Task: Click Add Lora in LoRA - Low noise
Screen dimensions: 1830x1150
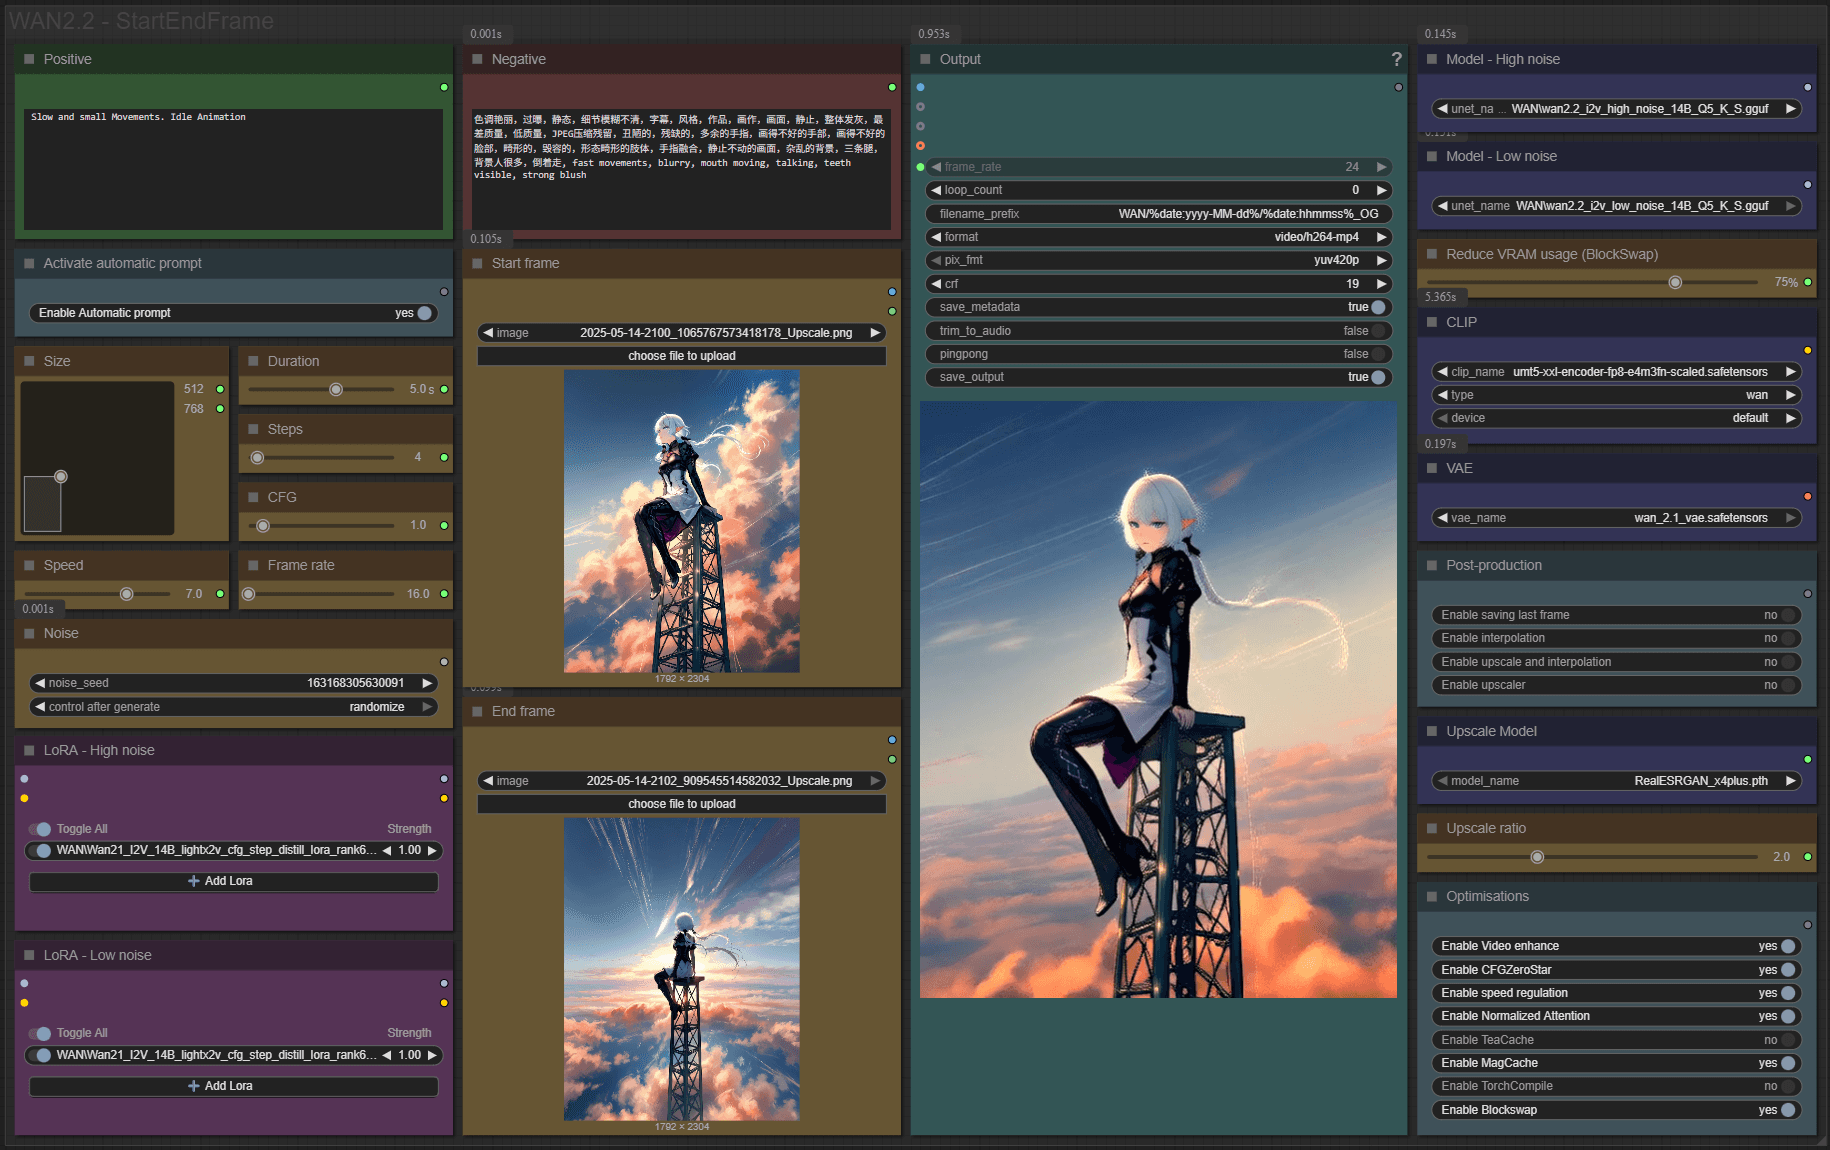Action: pos(234,1086)
